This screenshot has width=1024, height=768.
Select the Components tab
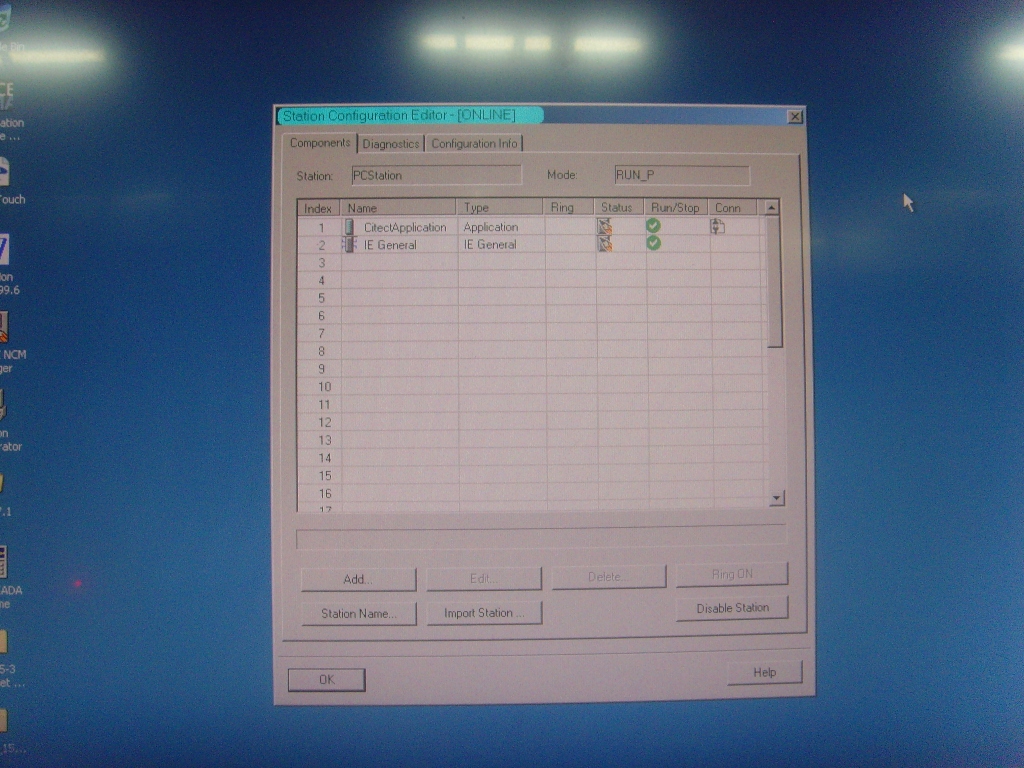[320, 143]
